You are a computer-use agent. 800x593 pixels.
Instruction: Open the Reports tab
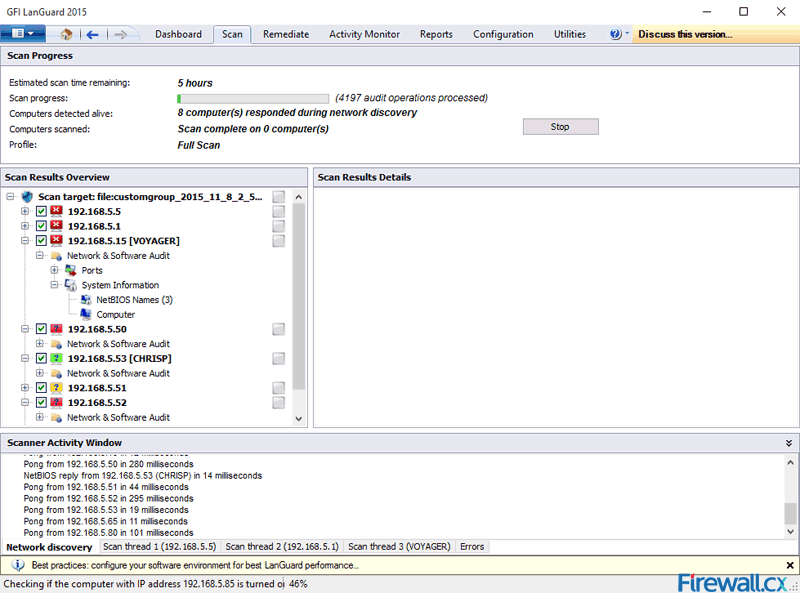(436, 34)
